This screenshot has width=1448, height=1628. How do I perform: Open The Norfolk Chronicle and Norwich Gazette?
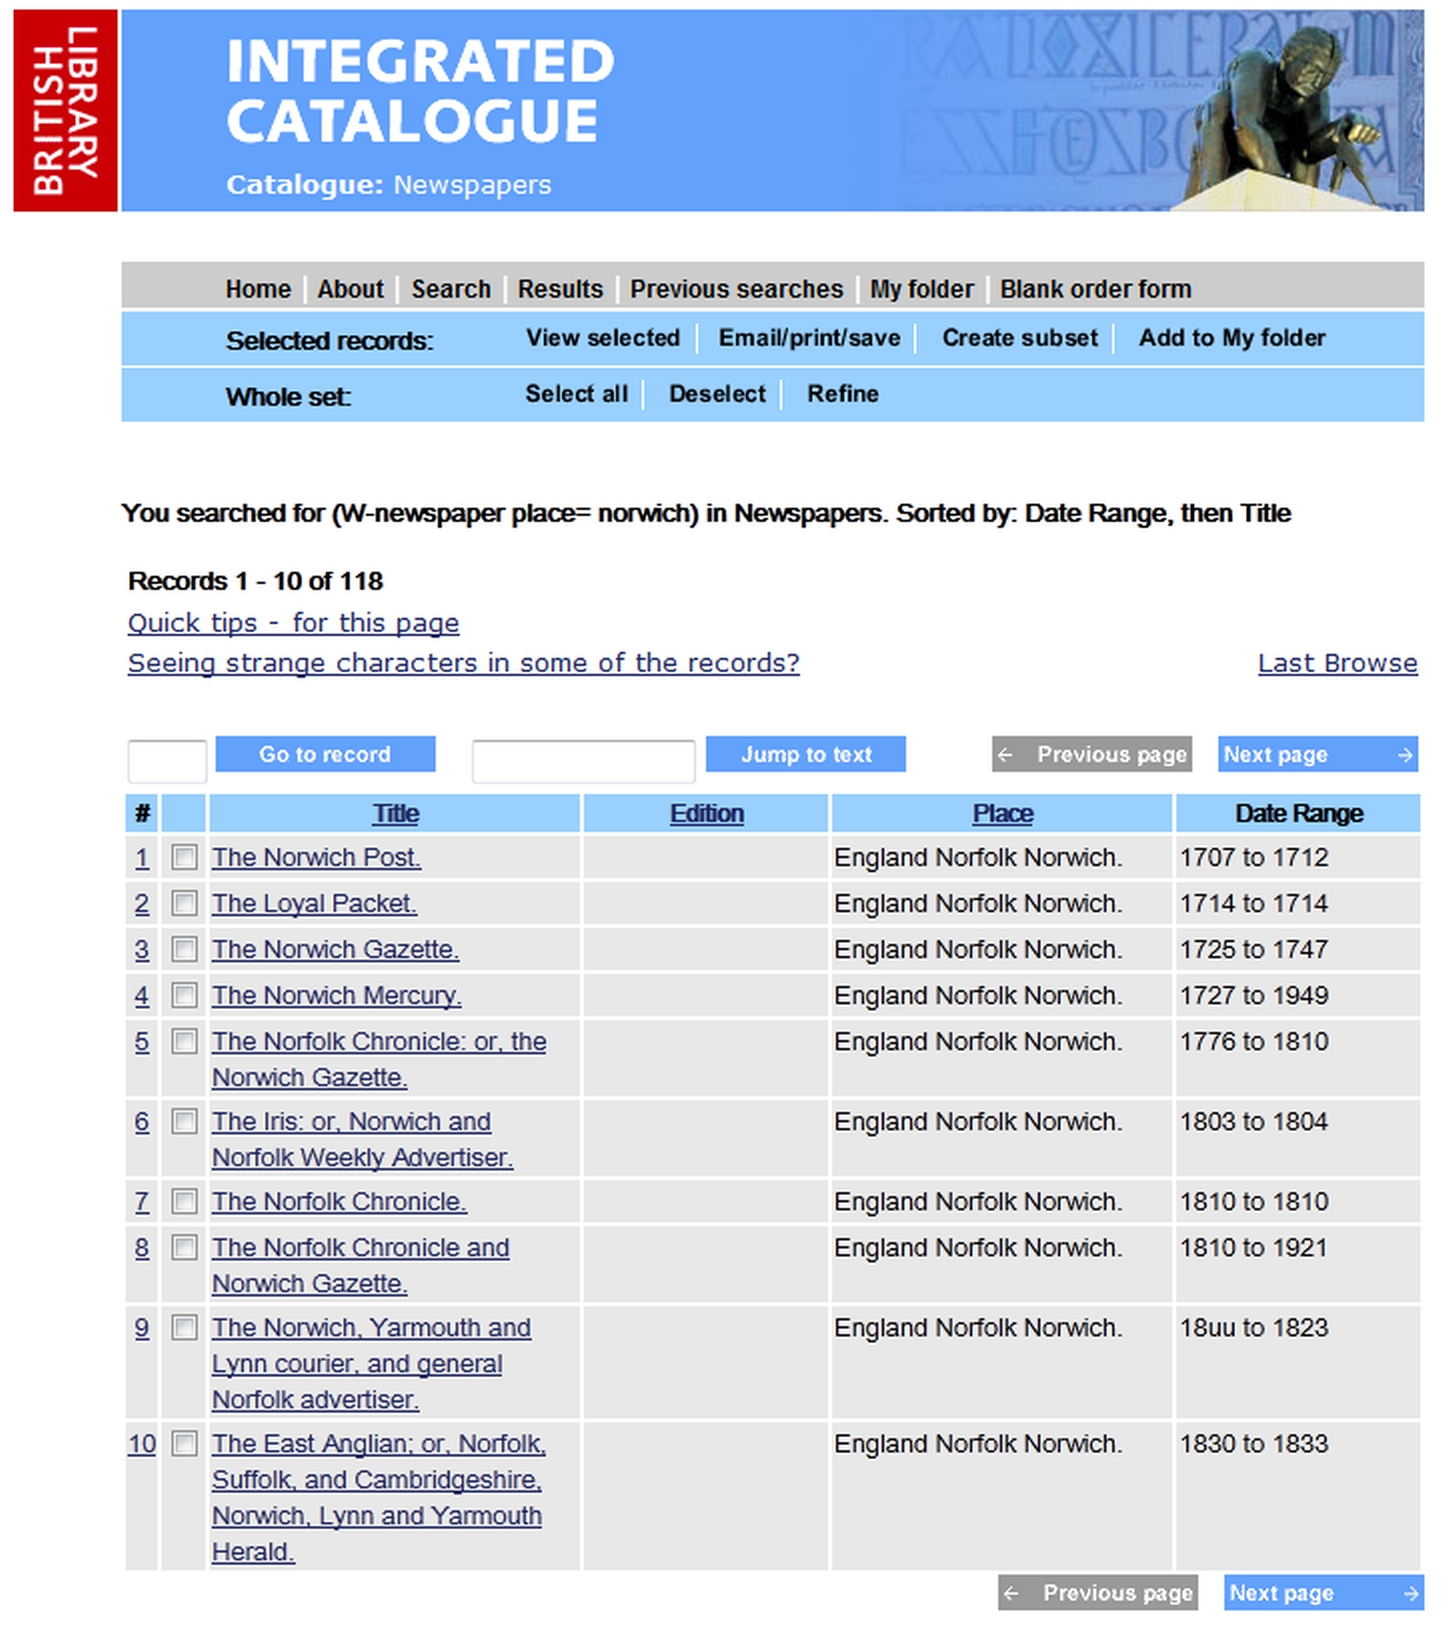(360, 1265)
